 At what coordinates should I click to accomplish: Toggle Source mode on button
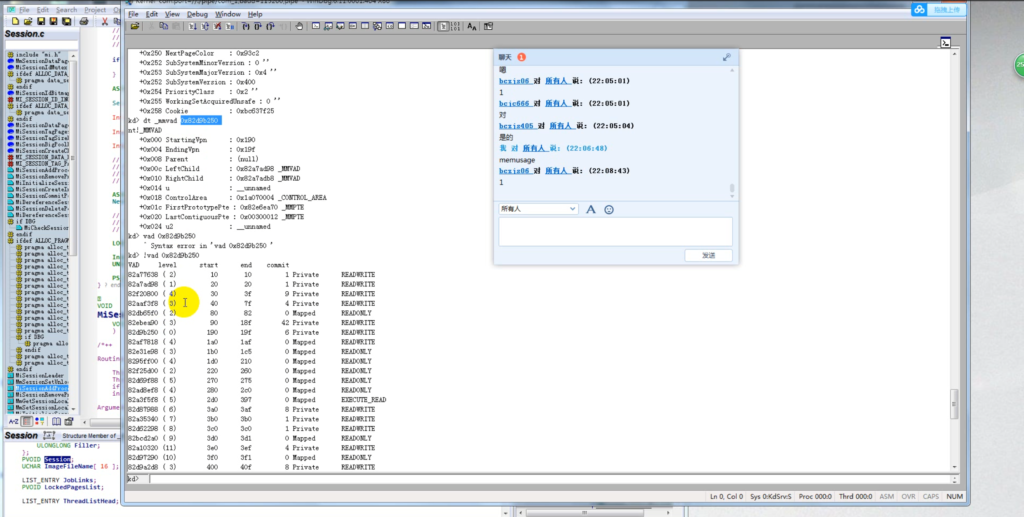pos(444,26)
